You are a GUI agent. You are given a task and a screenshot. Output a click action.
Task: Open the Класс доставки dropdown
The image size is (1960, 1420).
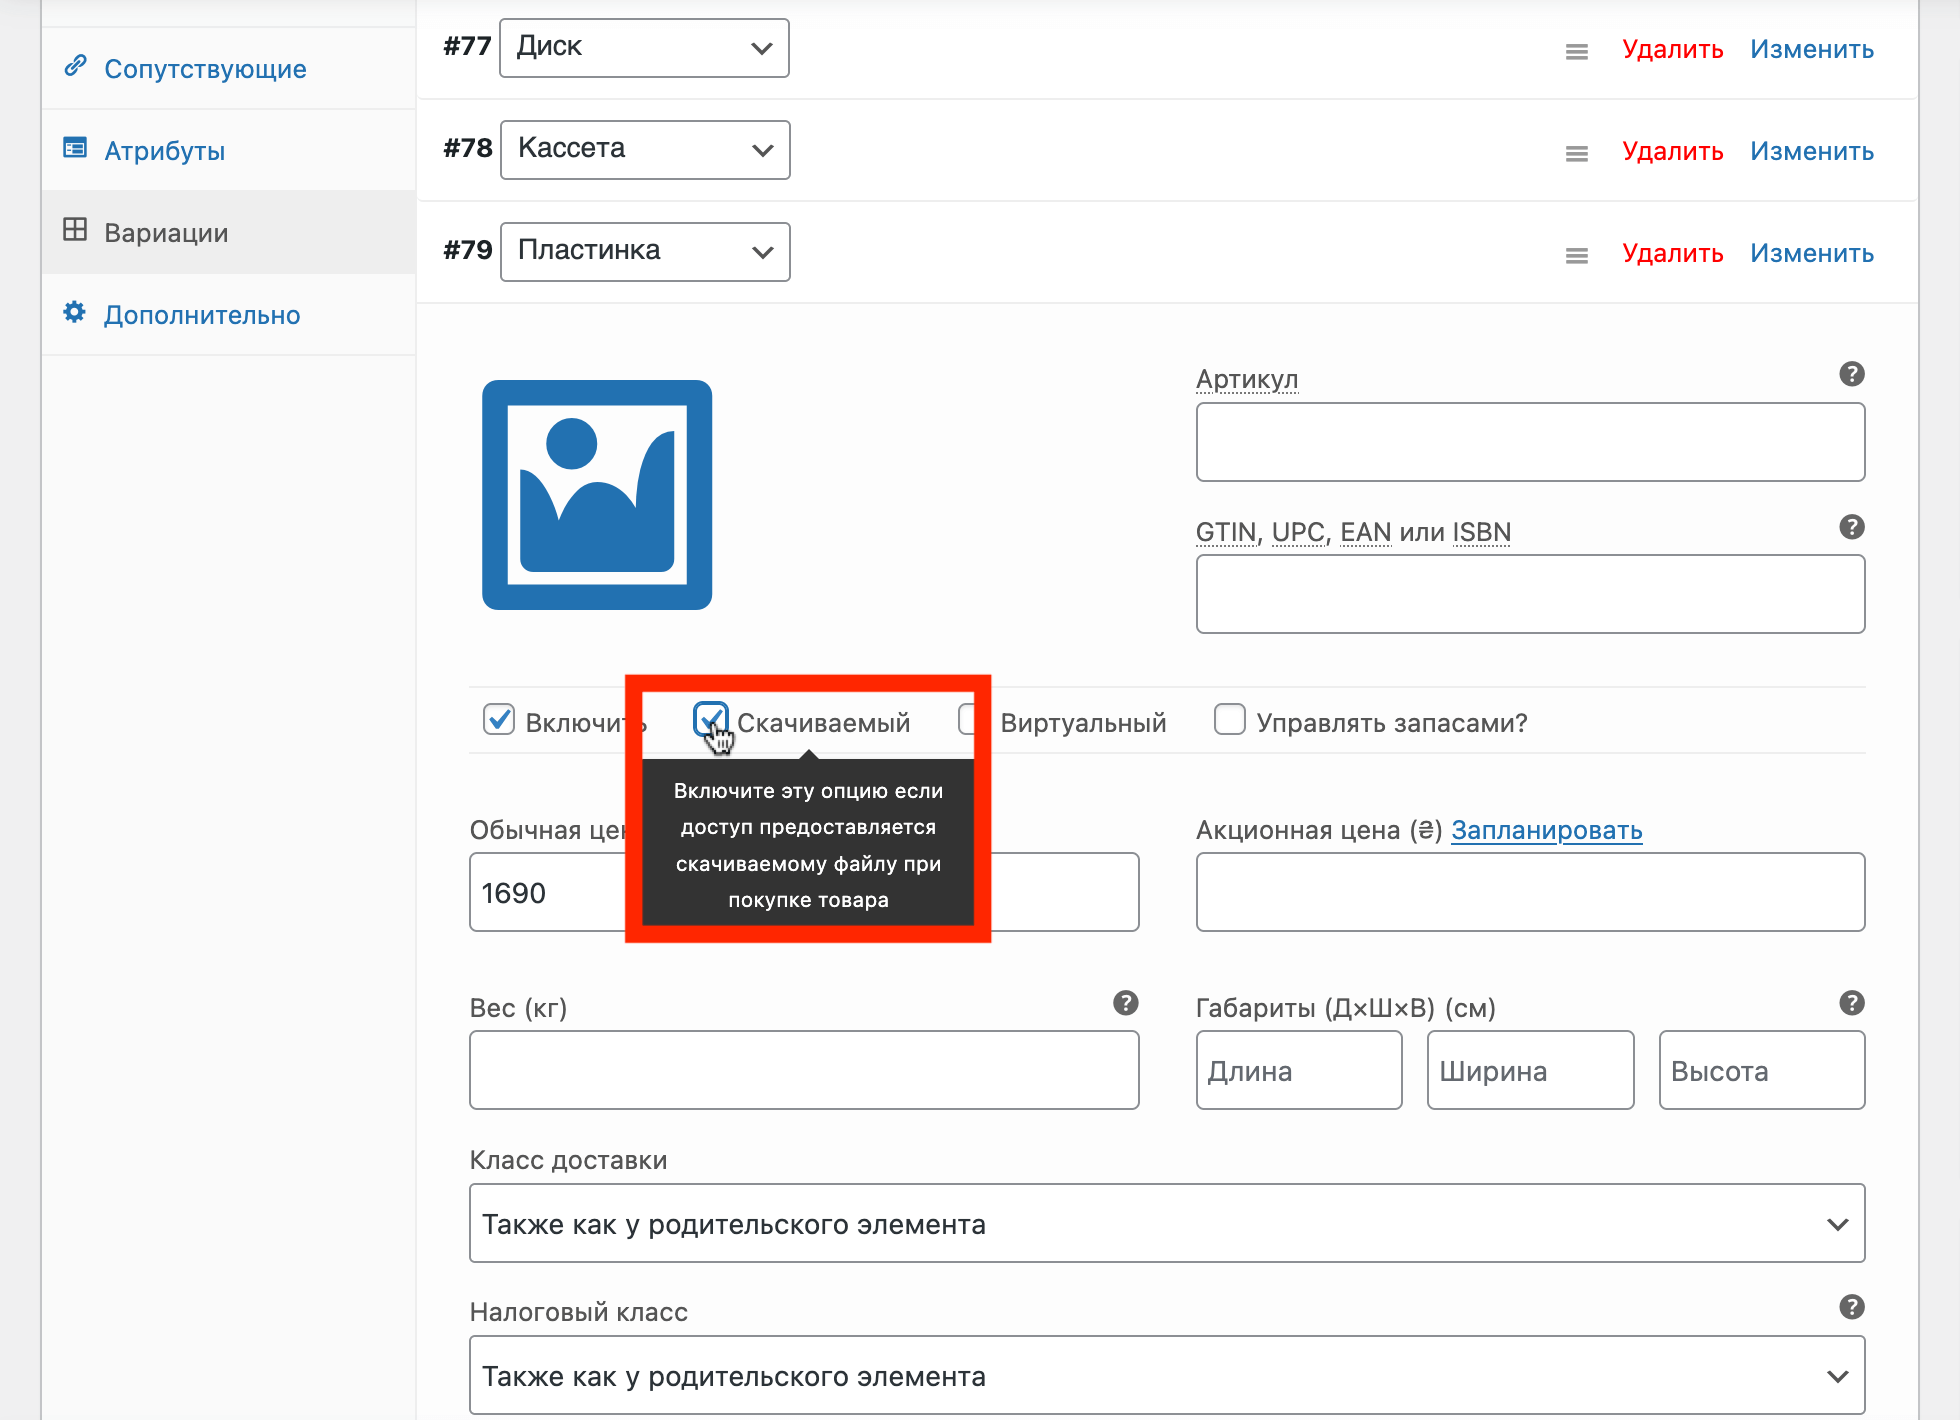click(1167, 1223)
